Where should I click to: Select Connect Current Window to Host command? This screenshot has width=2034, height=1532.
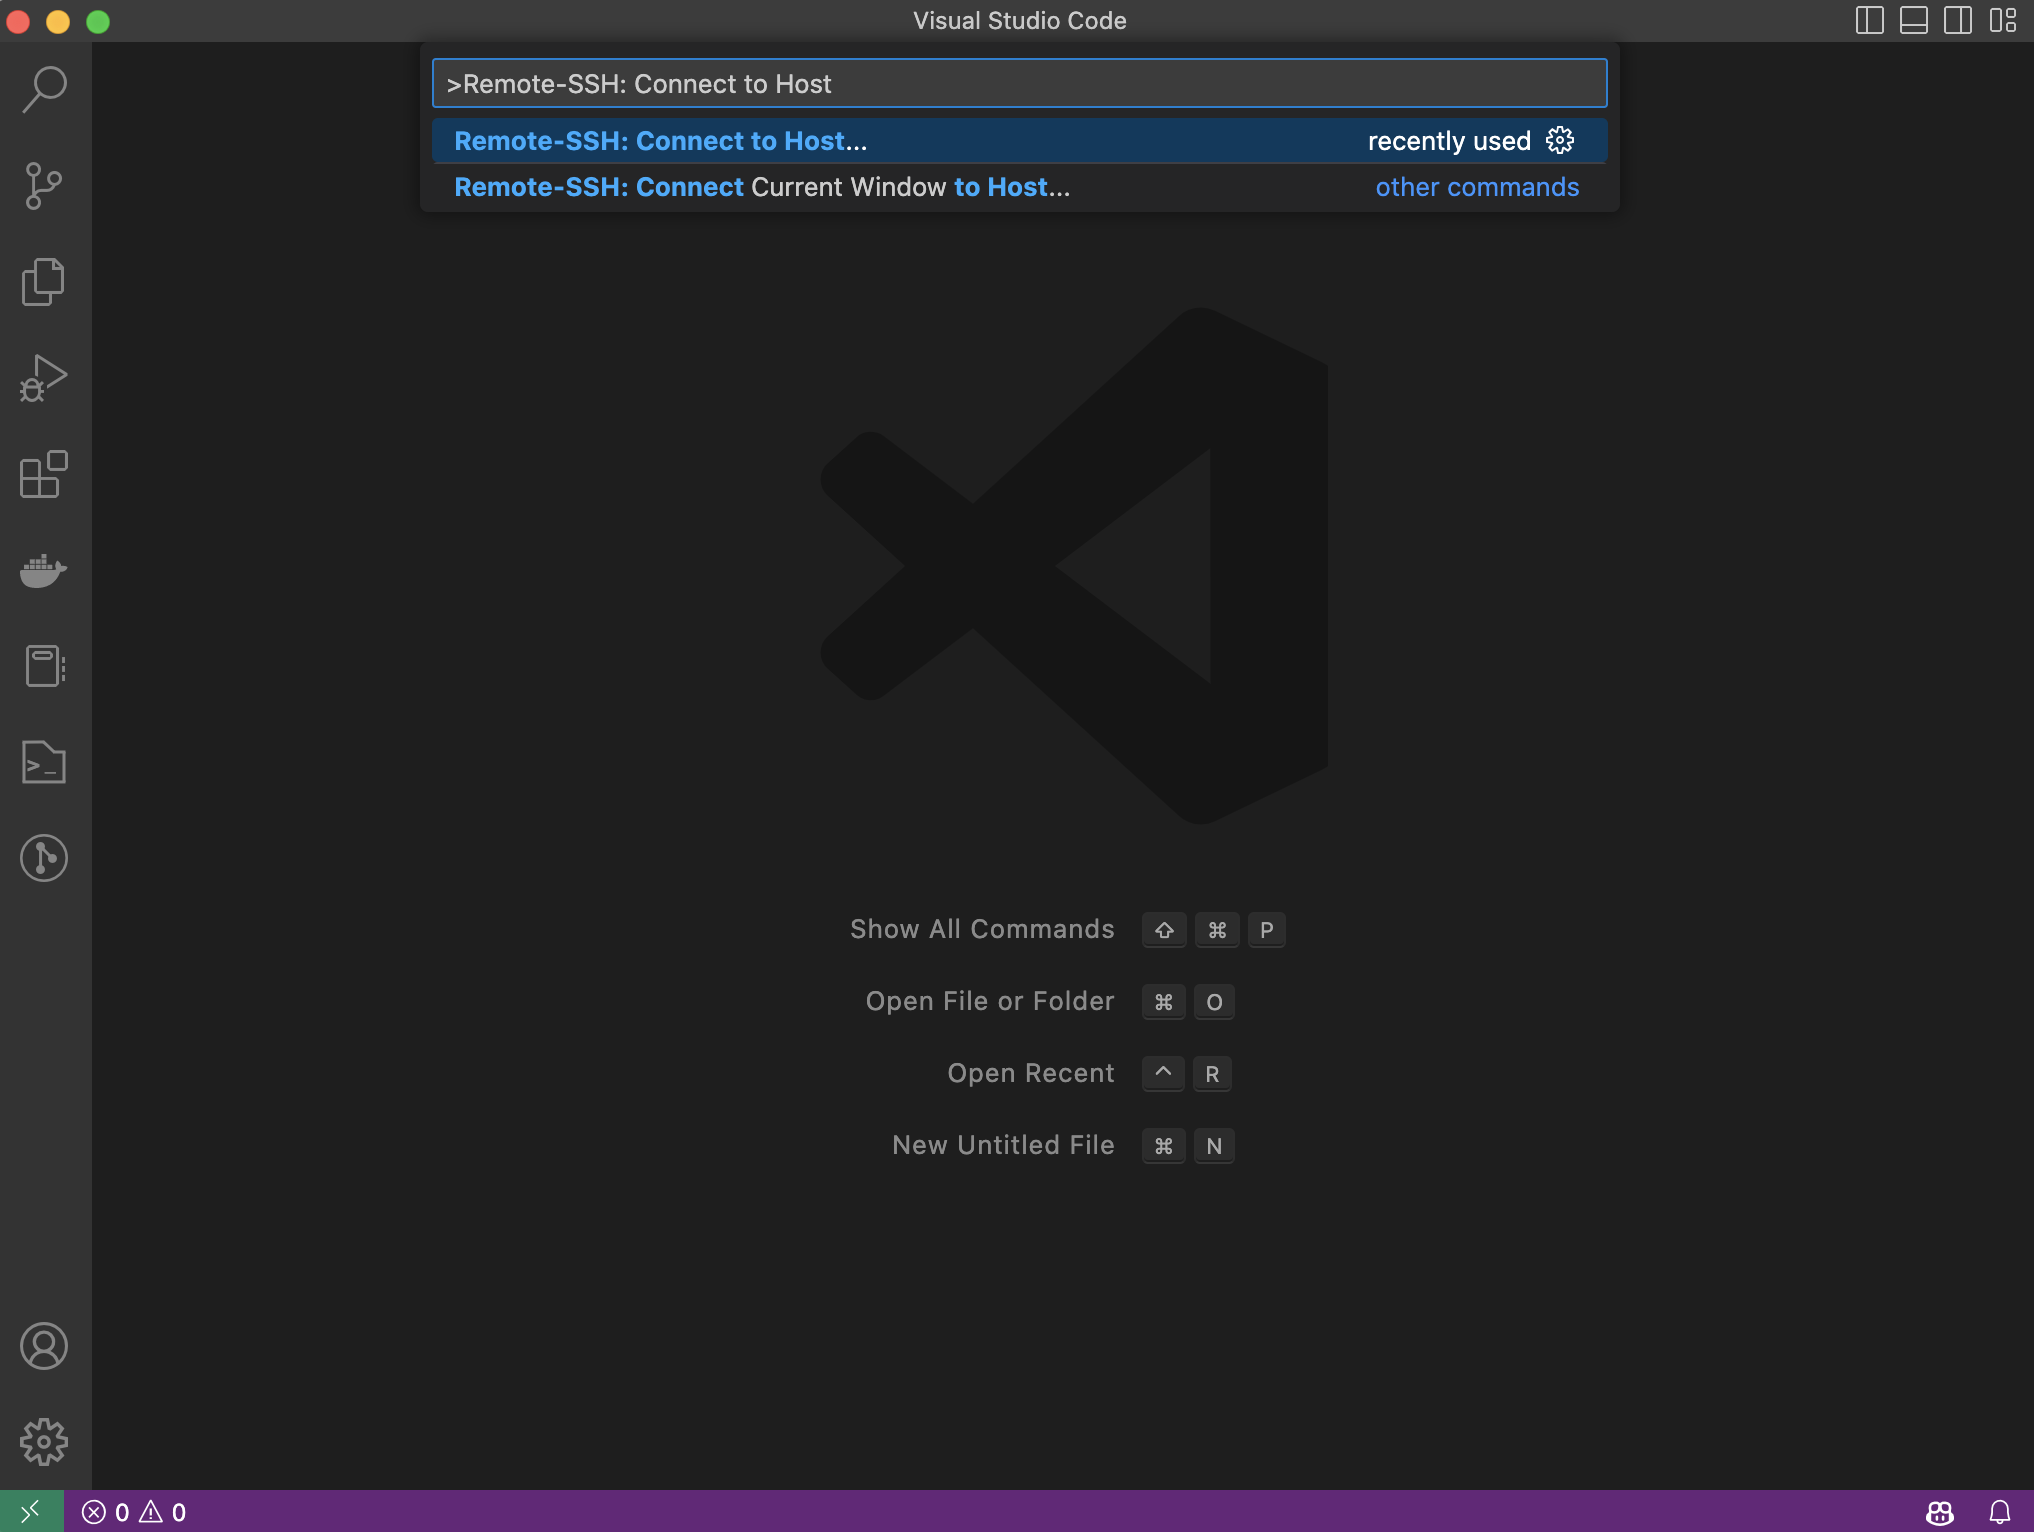1019,187
